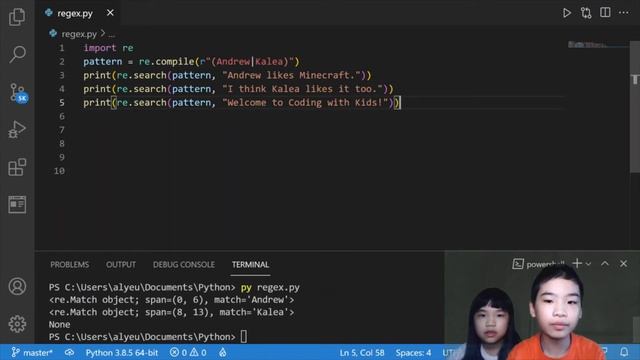The height and width of the screenshot is (360, 640).
Task: Click the terminal prompt cursor input
Action: (x=244, y=337)
